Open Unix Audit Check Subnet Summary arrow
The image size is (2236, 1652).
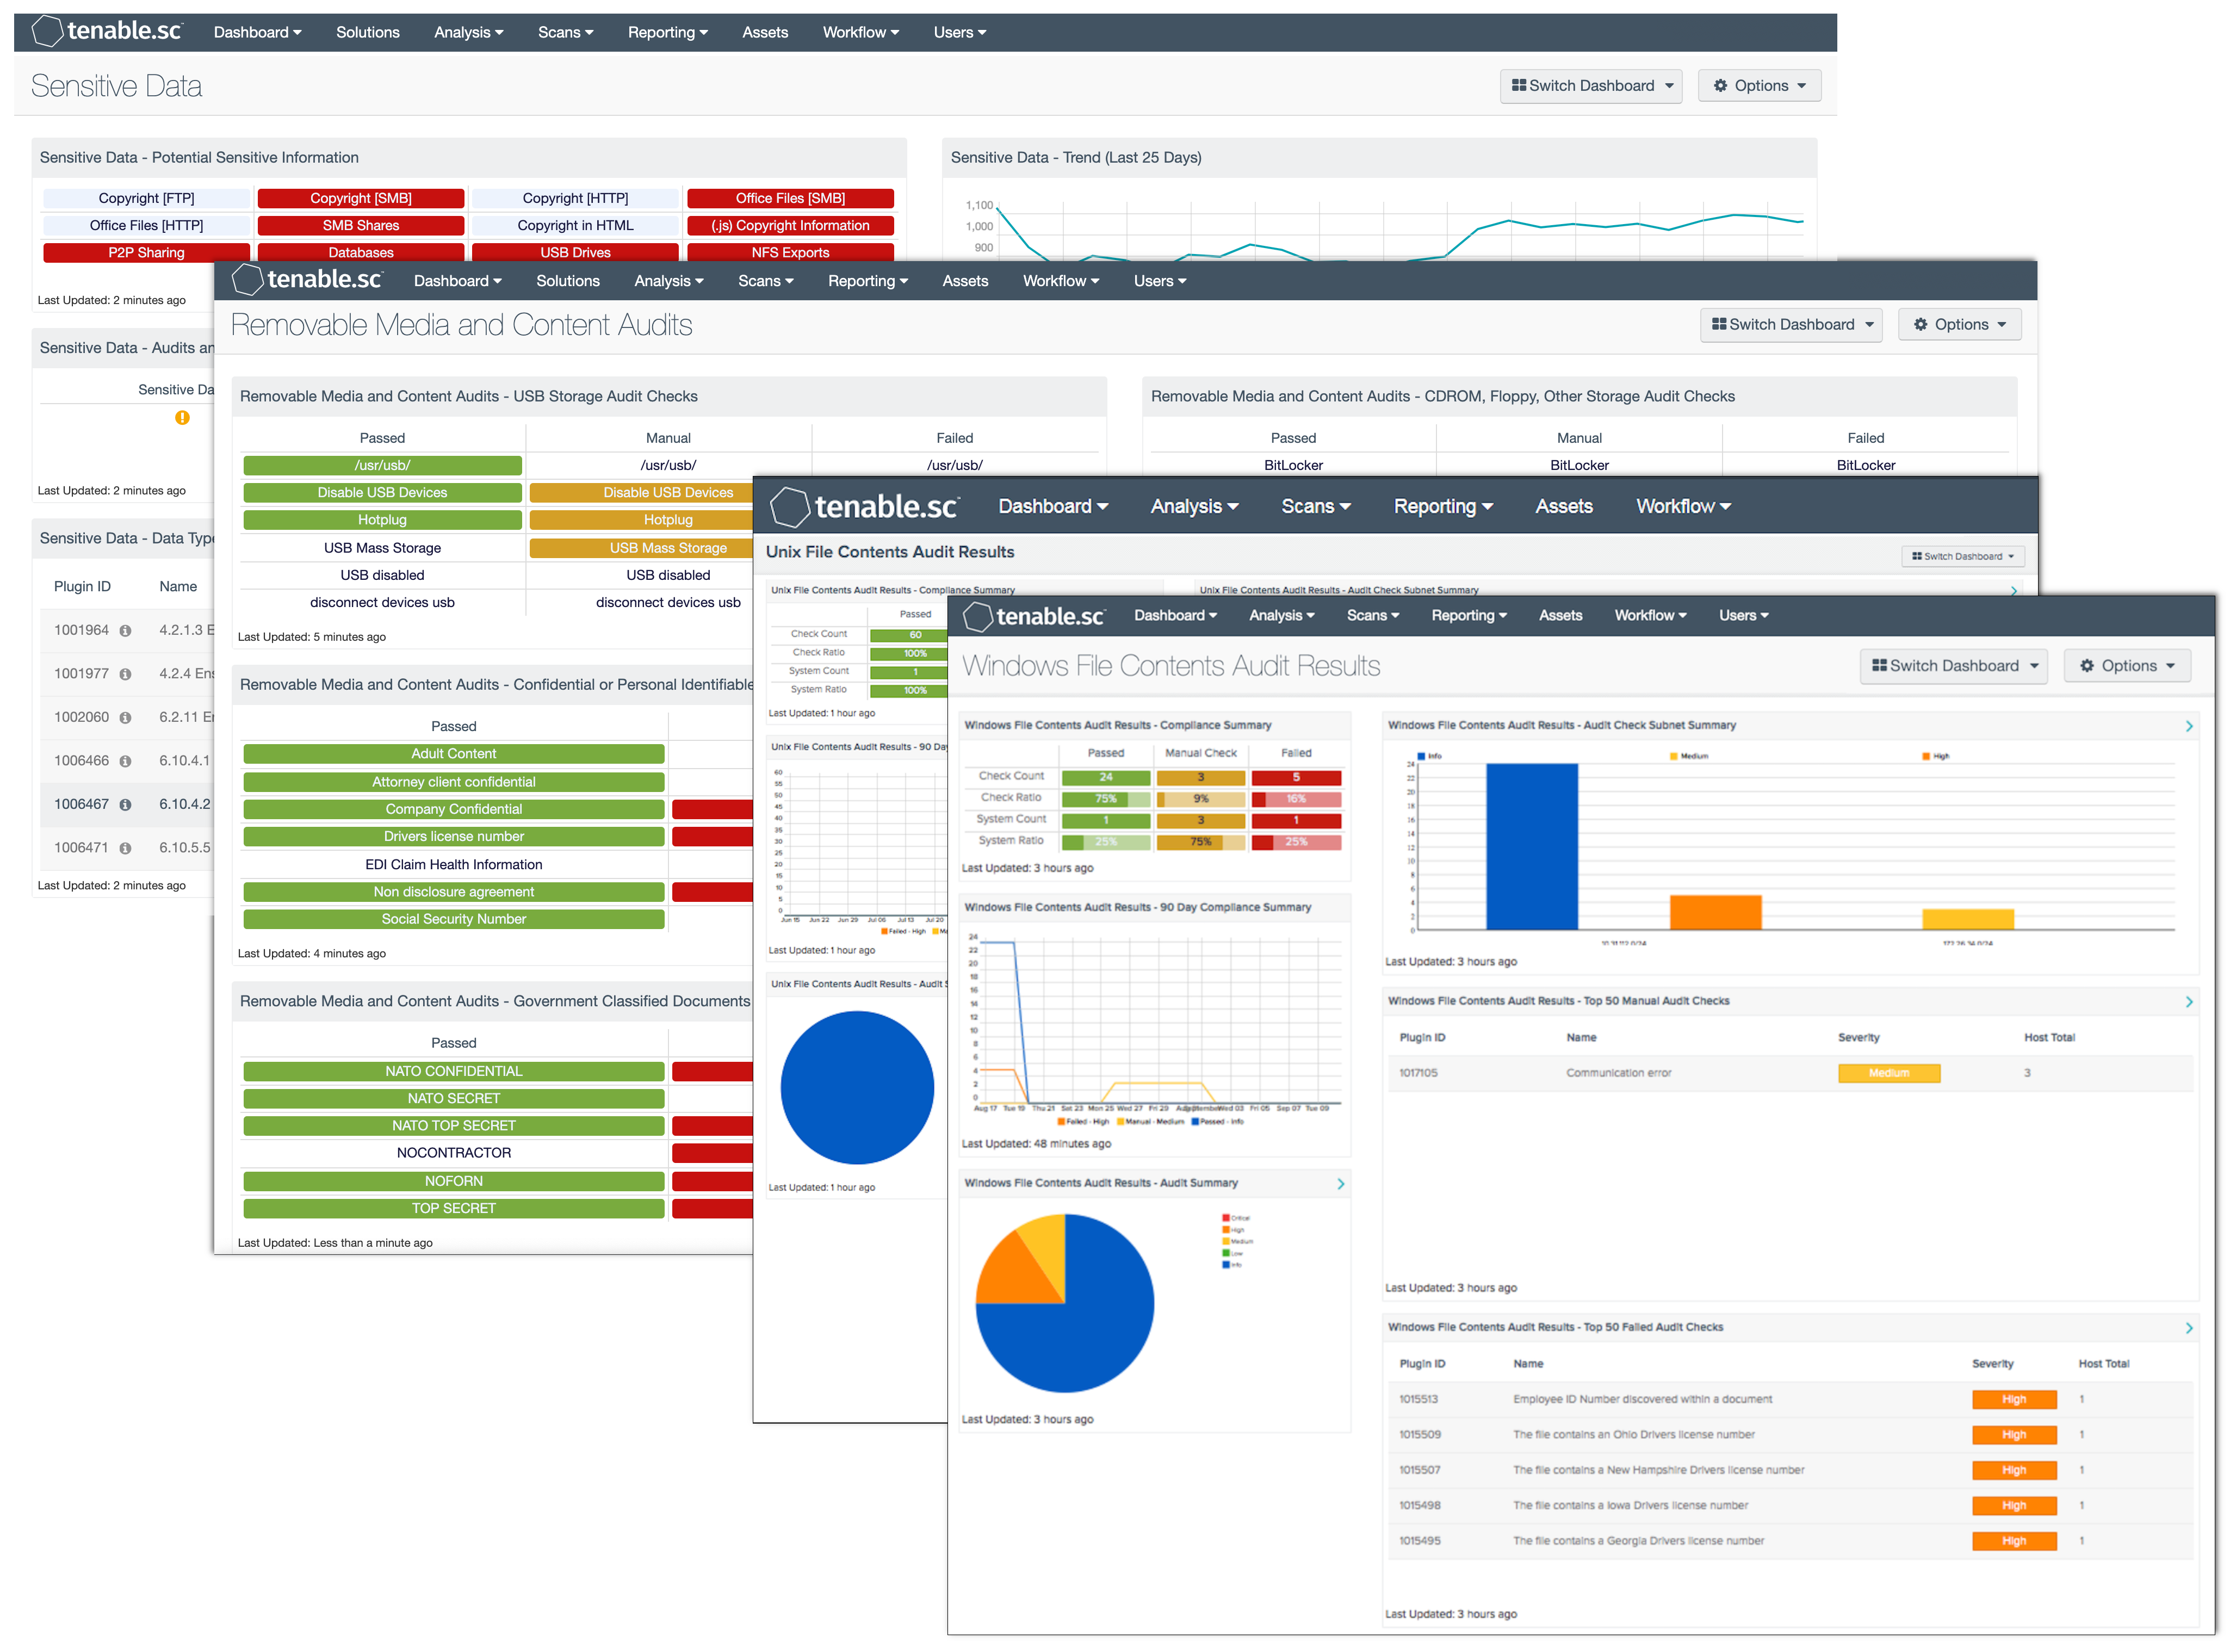pos(2014,591)
